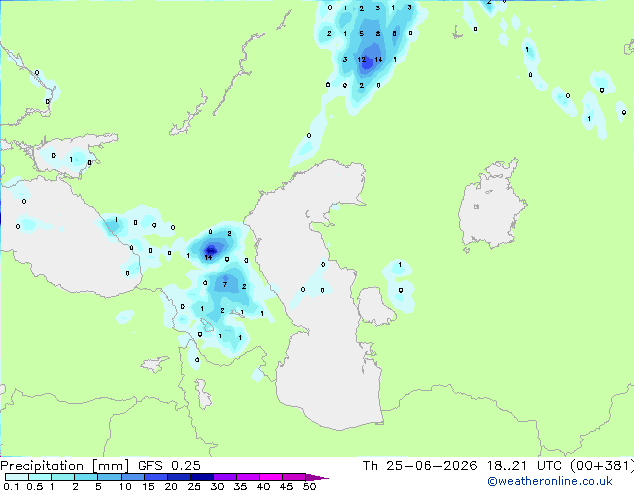Pick the lightest 0.1–0.5 mm legend swatch
Screen dimensions: 634x490
coord(17,477)
